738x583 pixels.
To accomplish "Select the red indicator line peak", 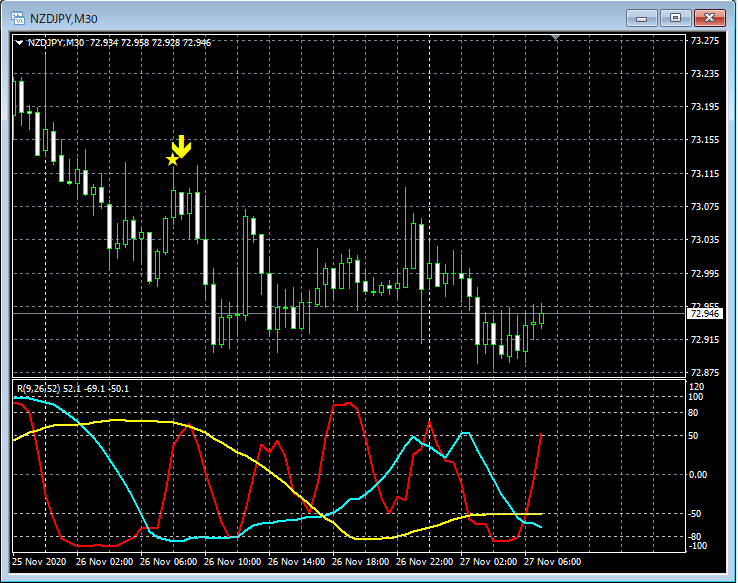I will (x=345, y=404).
